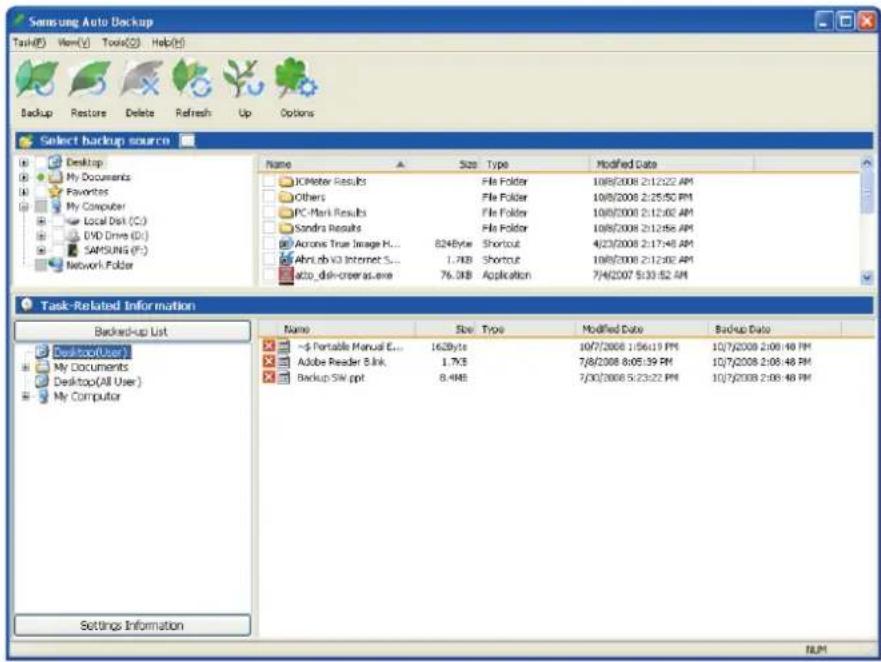Check the box for ICMeter Results folder
The width and height of the screenshot is (881, 662).
(x=270, y=182)
